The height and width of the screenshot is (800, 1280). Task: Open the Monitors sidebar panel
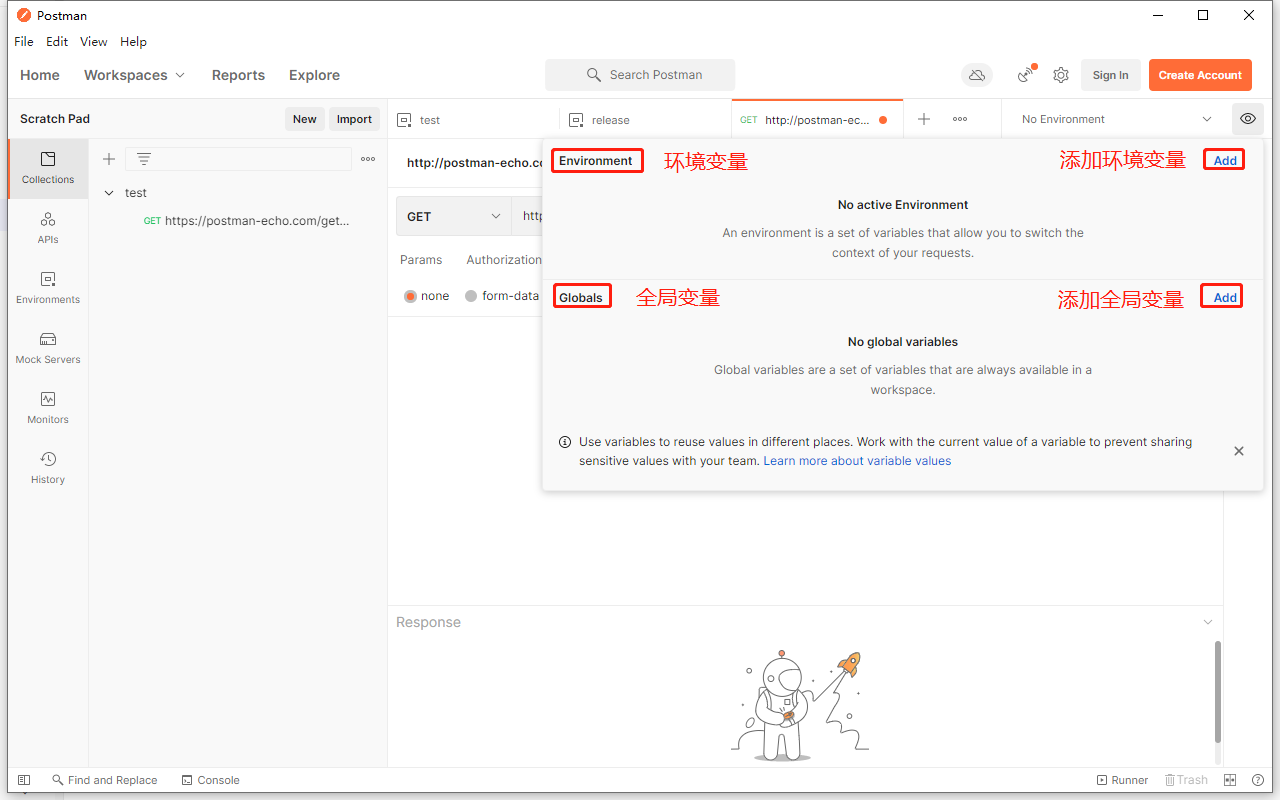(48, 408)
